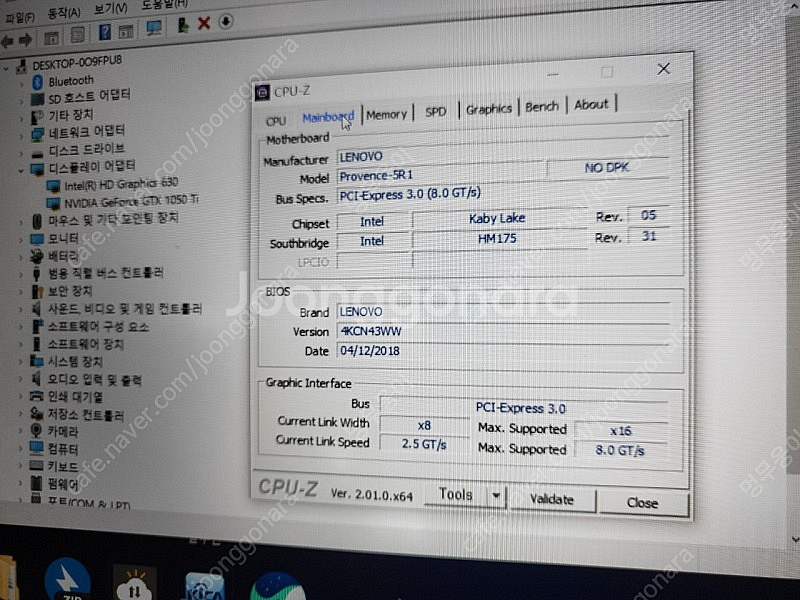This screenshot has width=800, height=600.
Task: Expand the 기타 장치 node
Action: coord(21,118)
